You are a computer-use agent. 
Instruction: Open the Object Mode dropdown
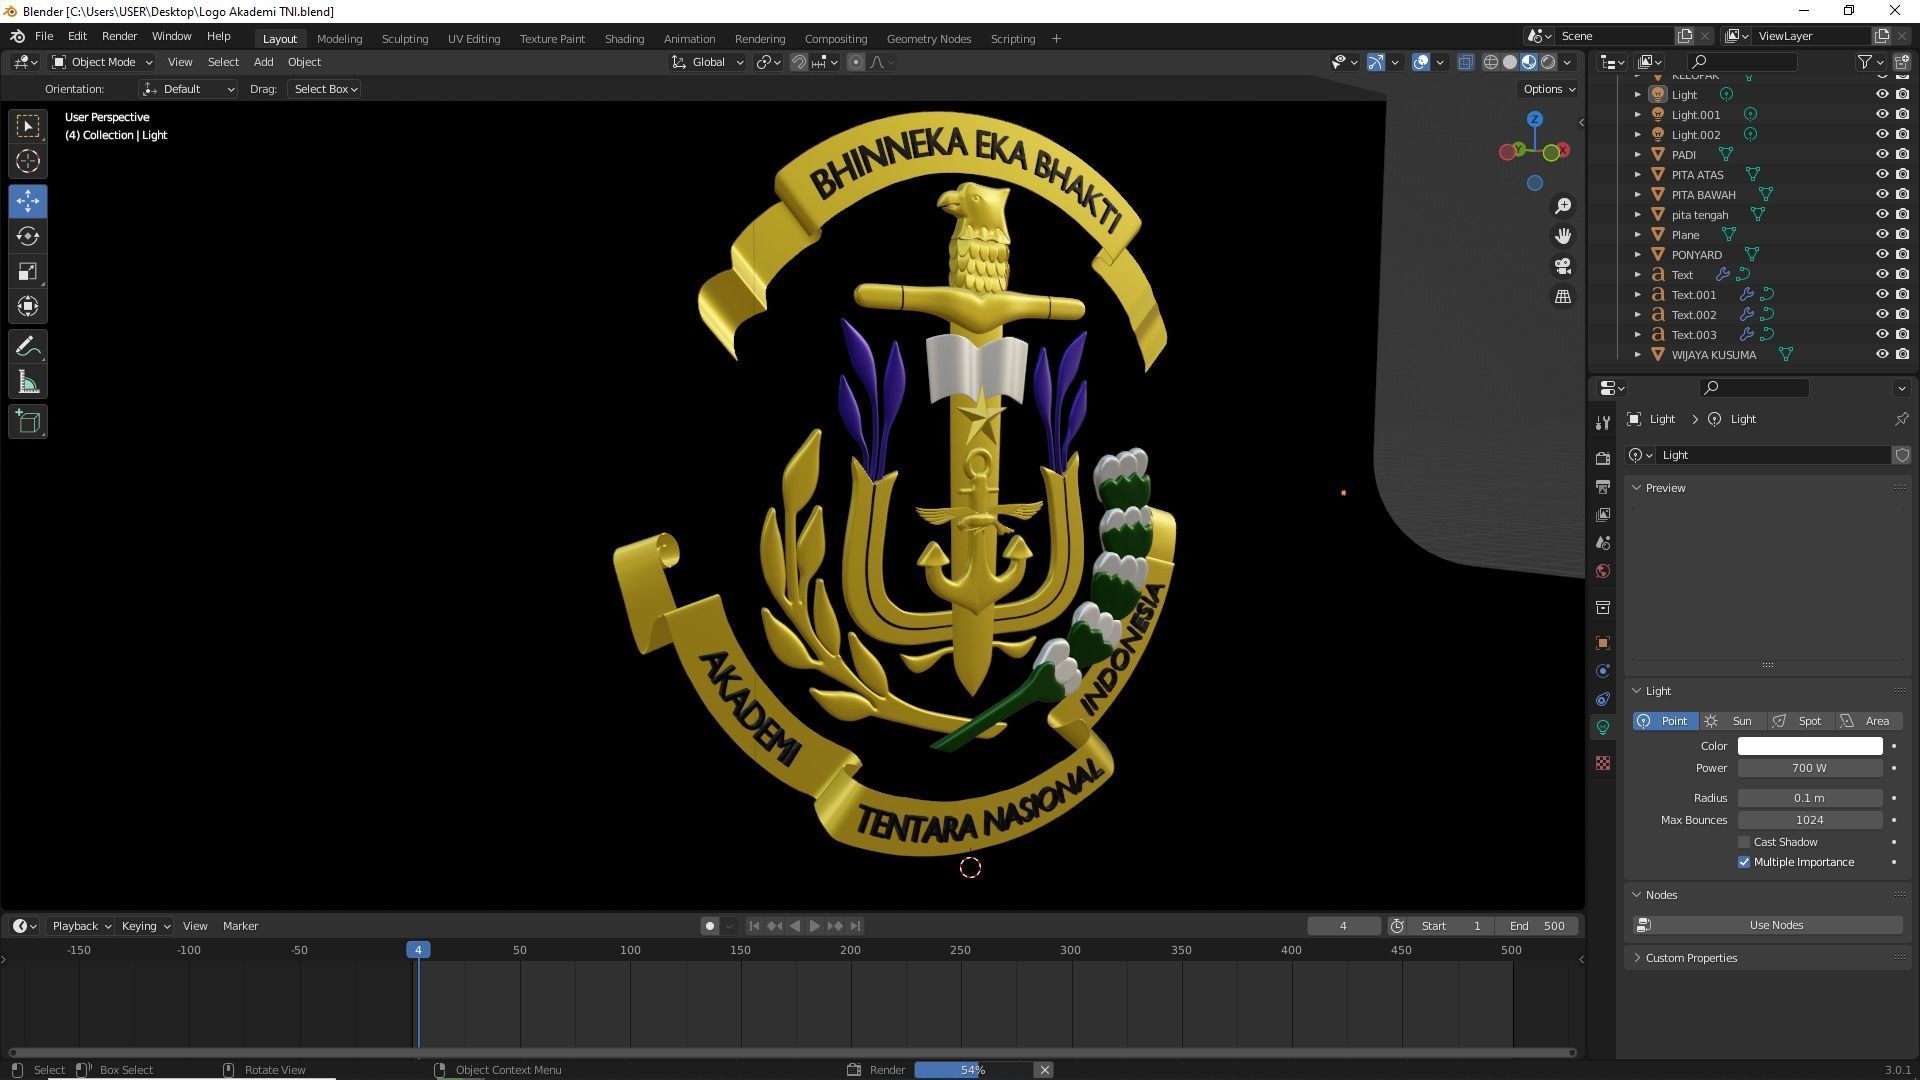(102, 62)
